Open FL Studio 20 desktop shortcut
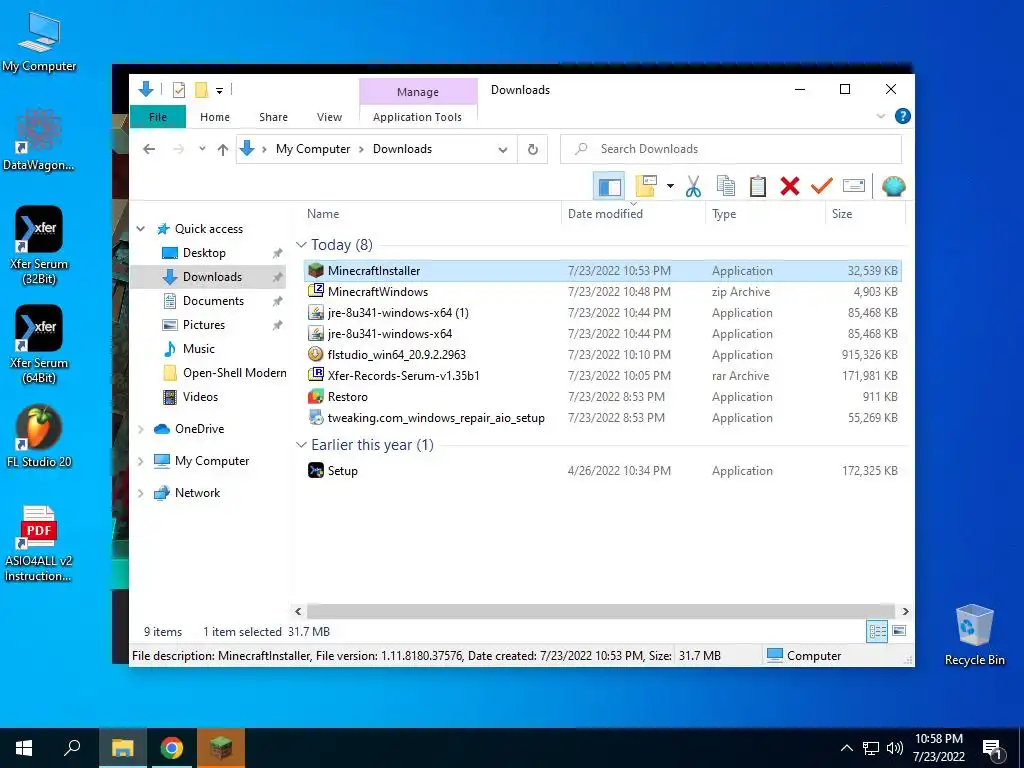 39,436
